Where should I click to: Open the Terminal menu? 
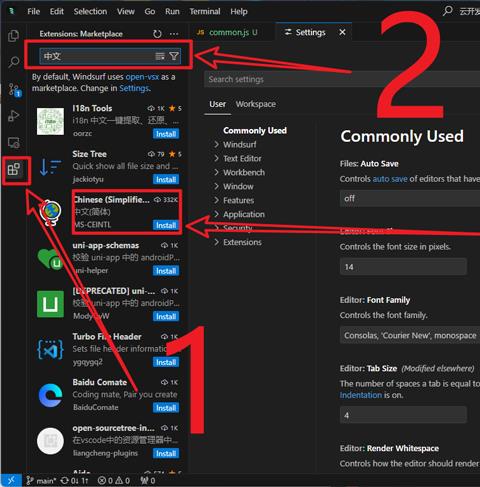click(205, 11)
